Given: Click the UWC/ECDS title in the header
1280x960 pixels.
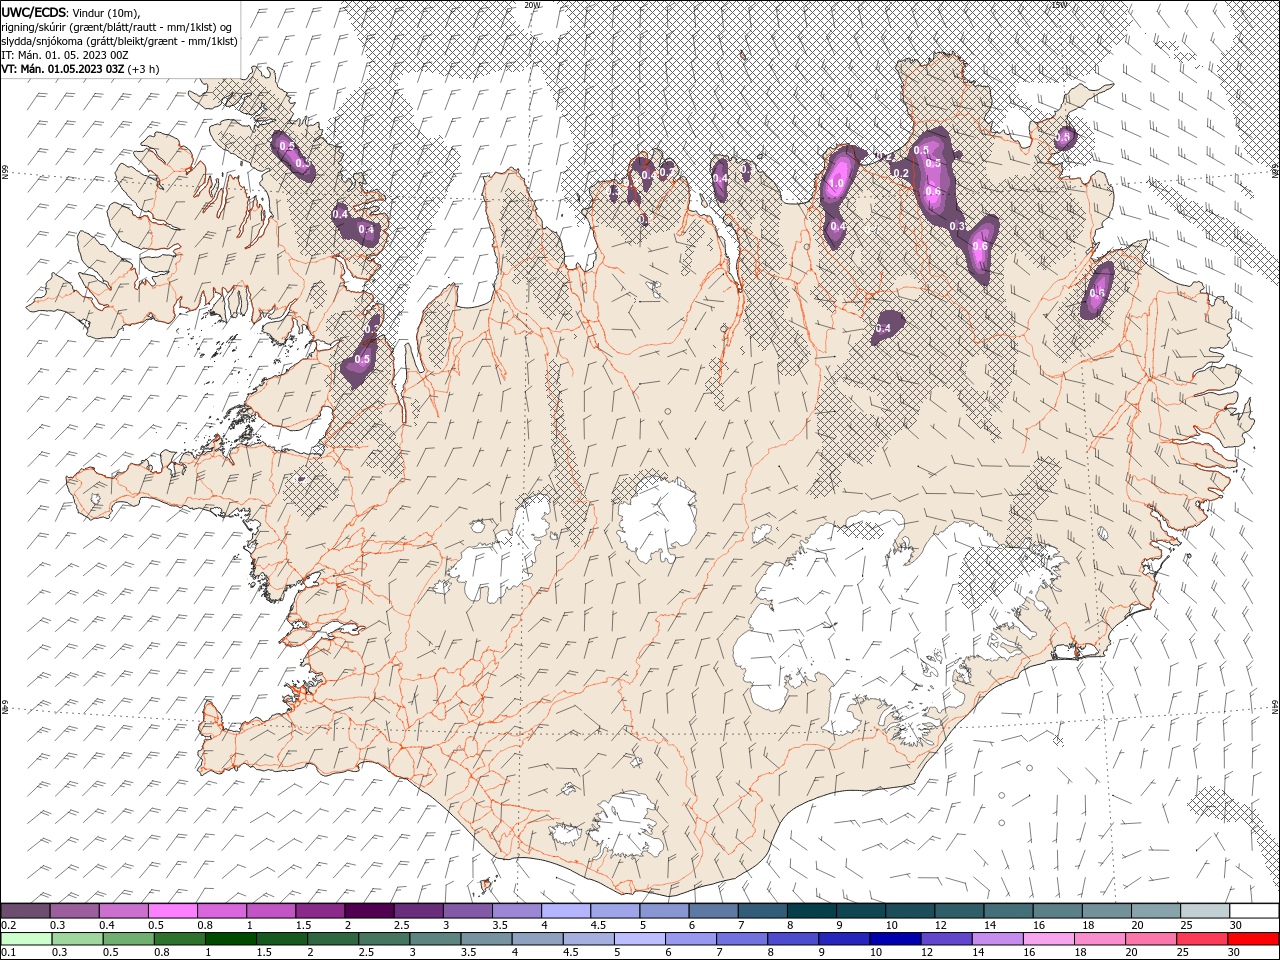Looking at the screenshot, I should coord(34,12).
